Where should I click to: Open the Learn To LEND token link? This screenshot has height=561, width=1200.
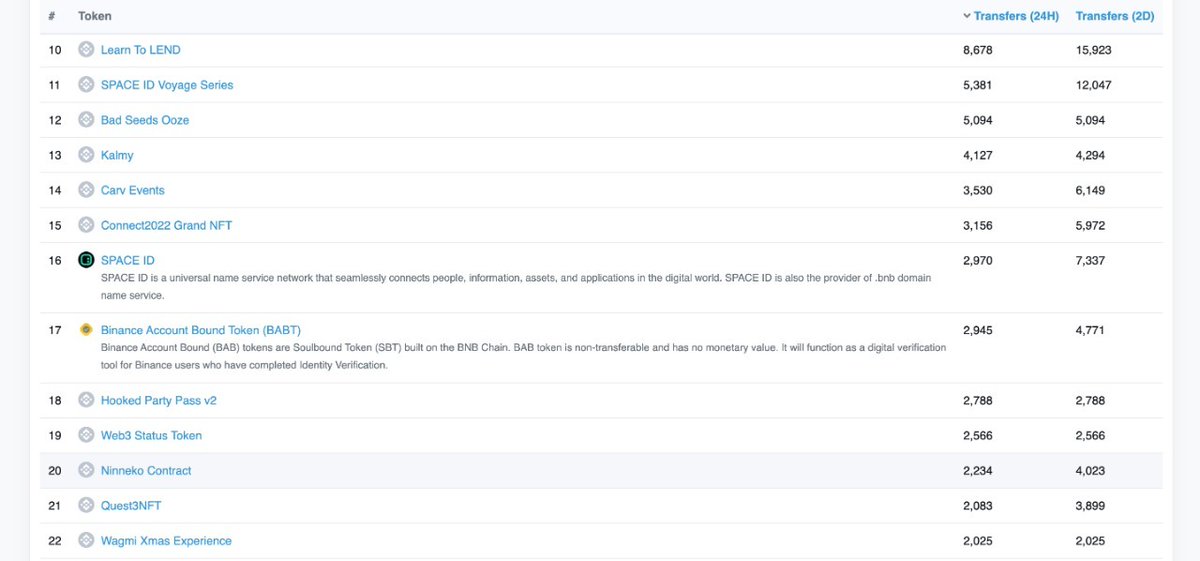click(141, 50)
